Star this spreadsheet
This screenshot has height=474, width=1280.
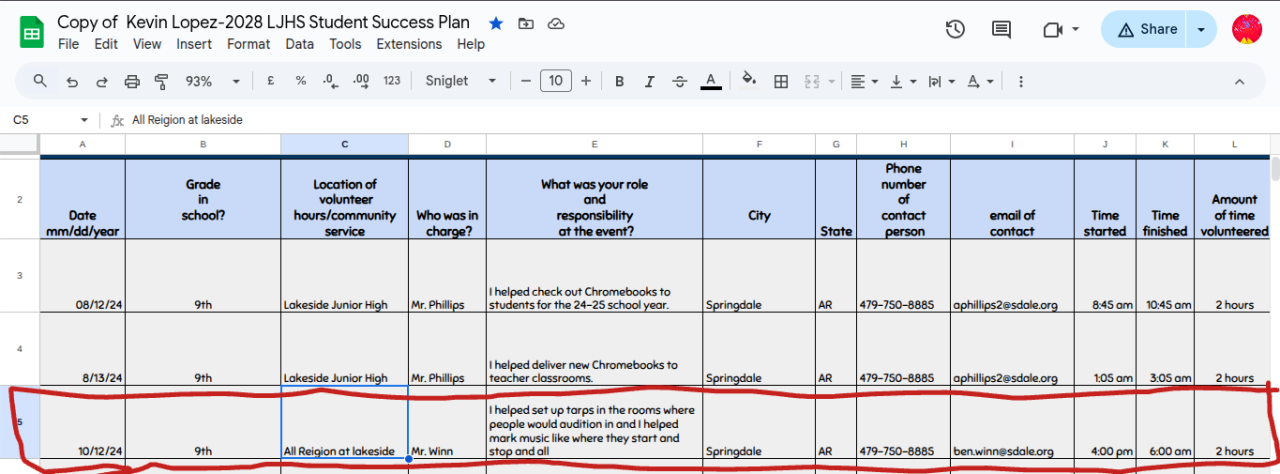(496, 23)
